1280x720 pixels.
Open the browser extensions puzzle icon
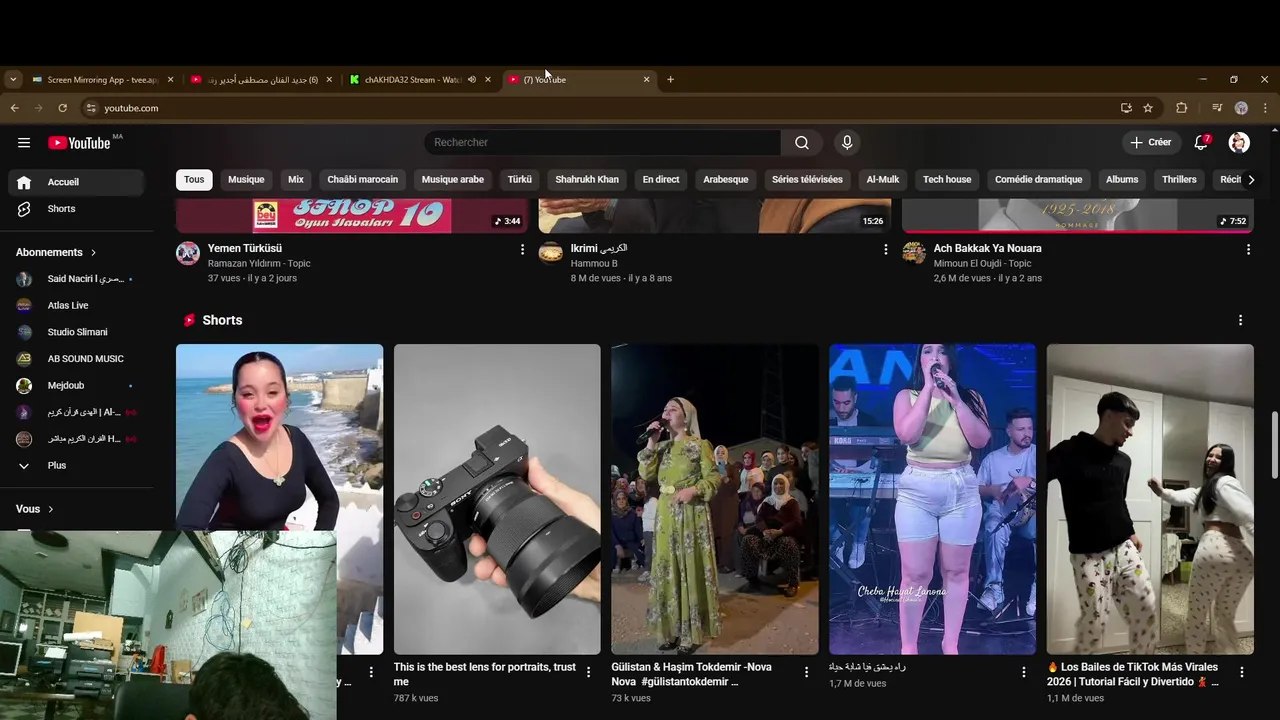pos(1181,108)
